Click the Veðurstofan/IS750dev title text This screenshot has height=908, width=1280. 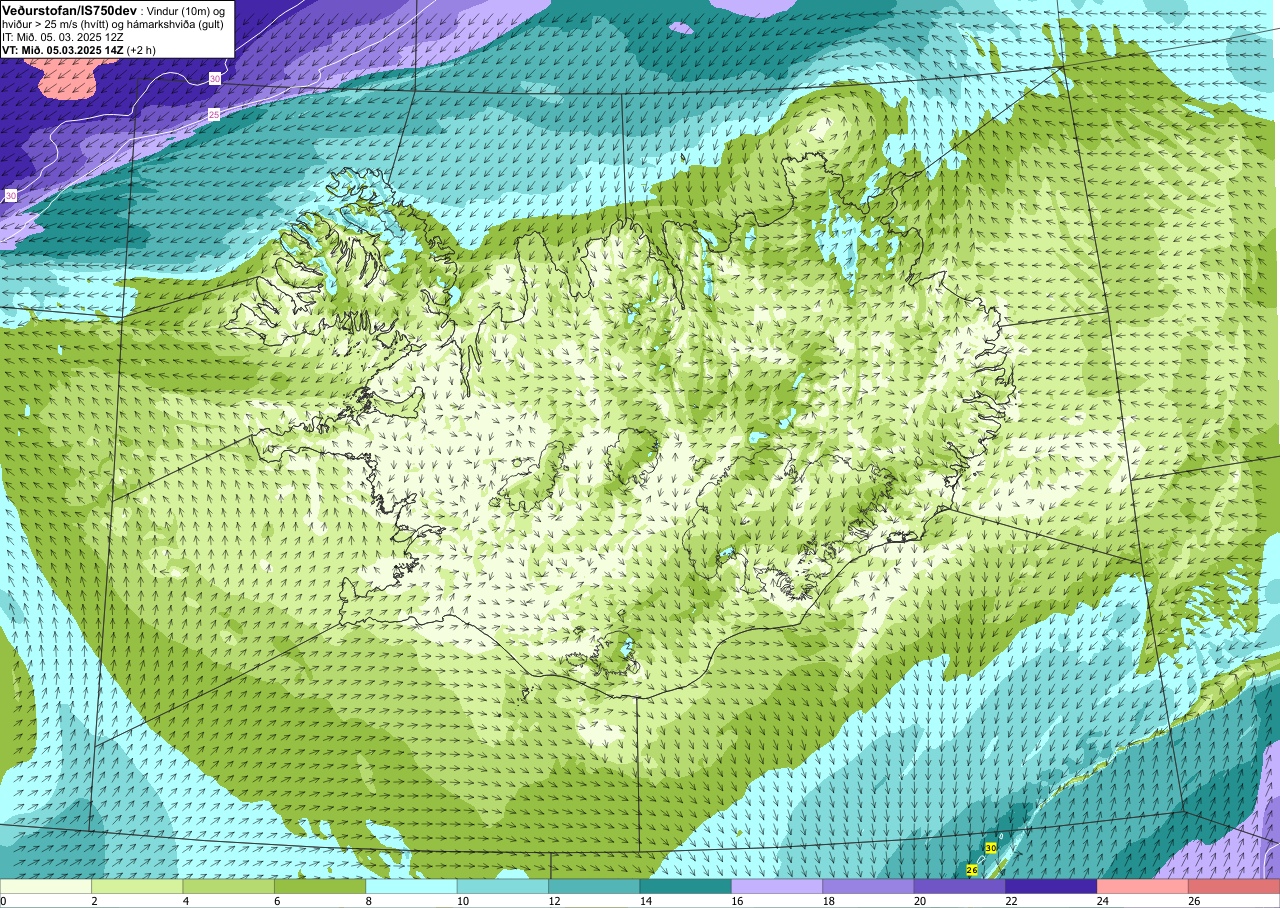click(69, 10)
